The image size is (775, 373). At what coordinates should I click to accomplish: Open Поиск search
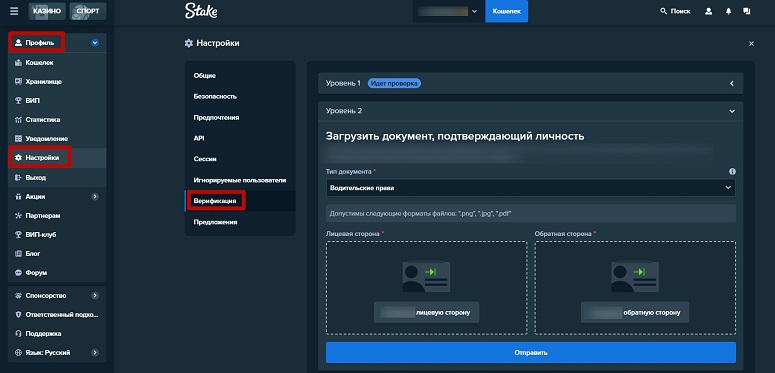point(675,11)
